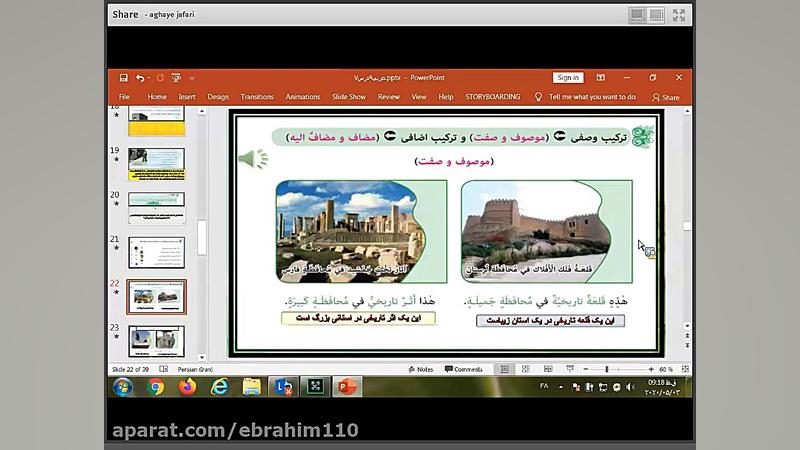Click the slide editor scroll up arrow

pos(687,111)
